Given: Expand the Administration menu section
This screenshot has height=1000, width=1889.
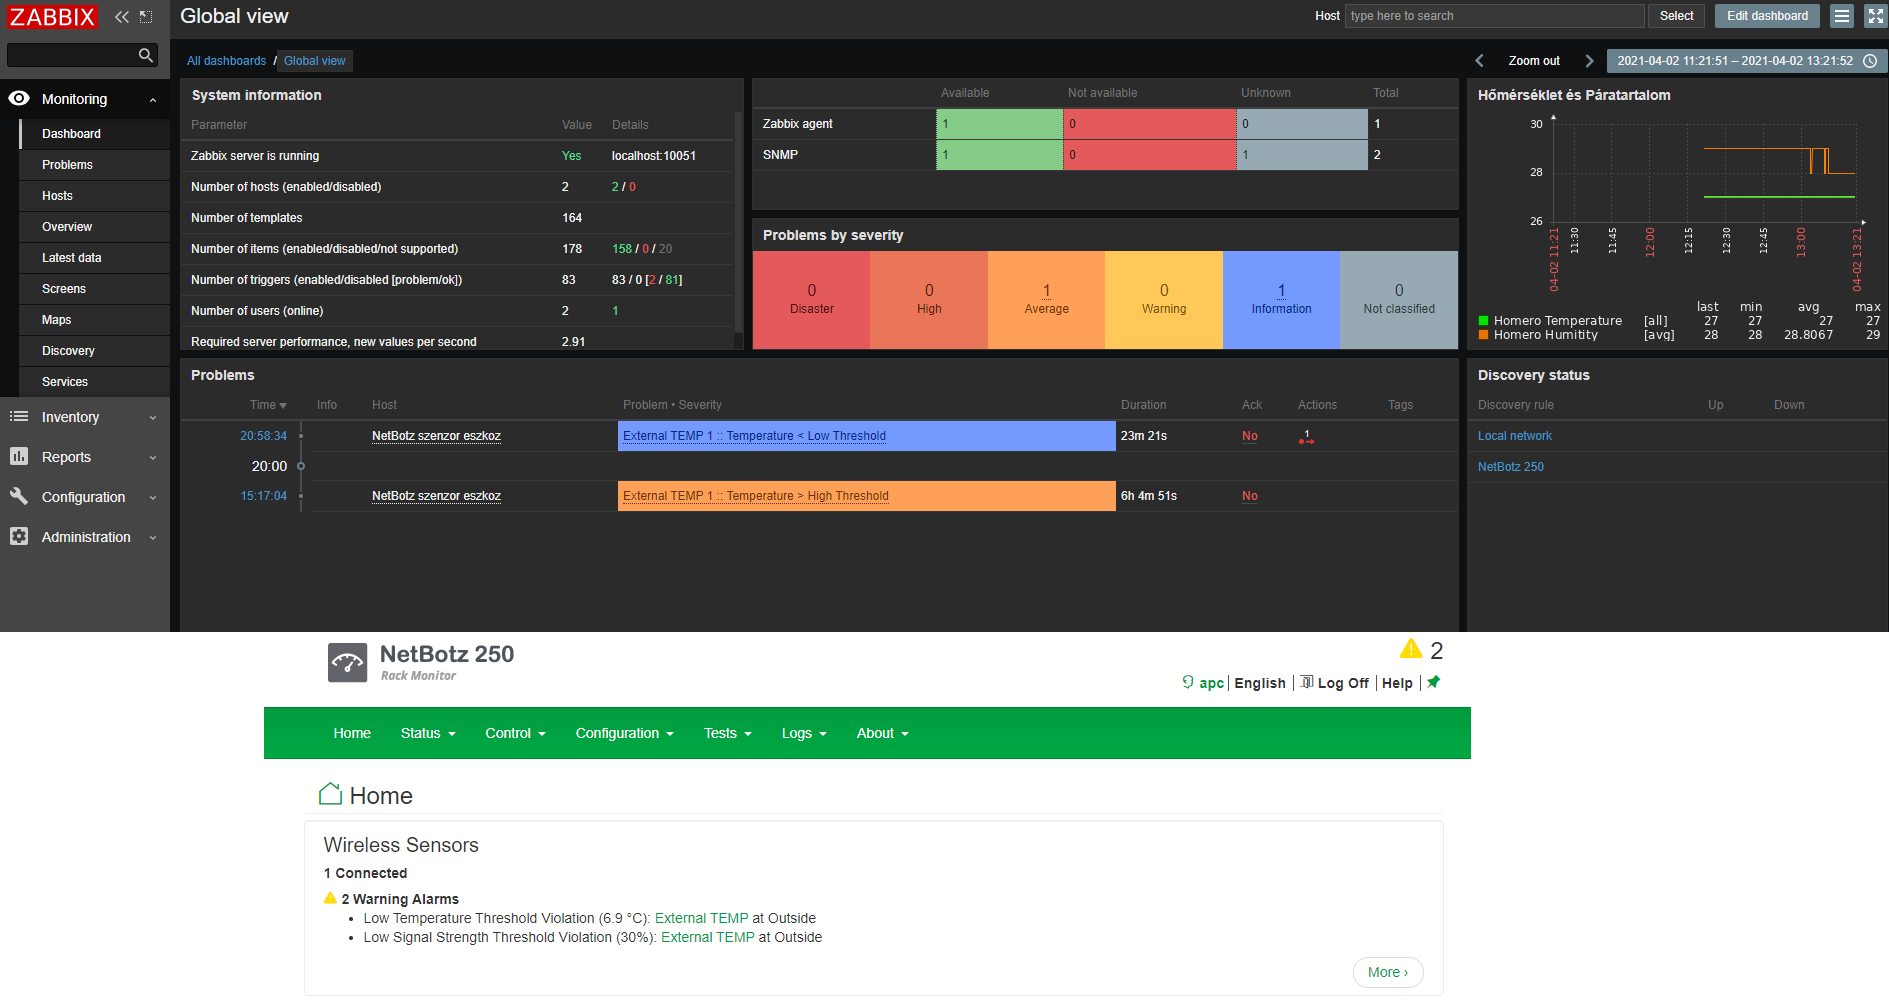Looking at the screenshot, I should pos(153,538).
